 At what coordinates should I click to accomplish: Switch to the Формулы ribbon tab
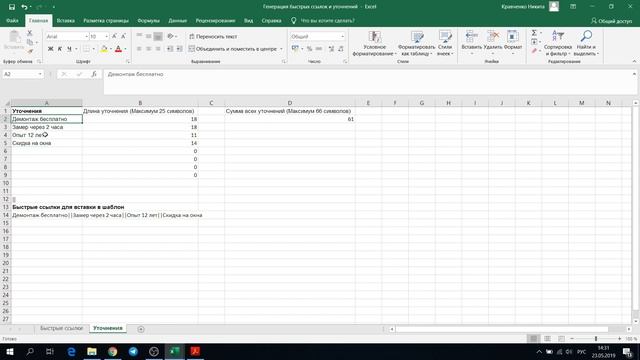148,20
